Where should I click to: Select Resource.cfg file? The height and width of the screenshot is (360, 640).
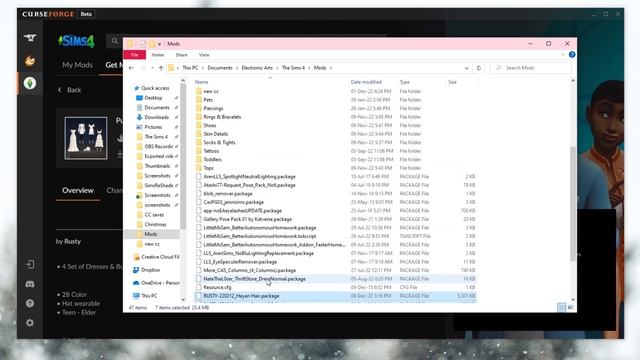pyautogui.click(x=217, y=287)
